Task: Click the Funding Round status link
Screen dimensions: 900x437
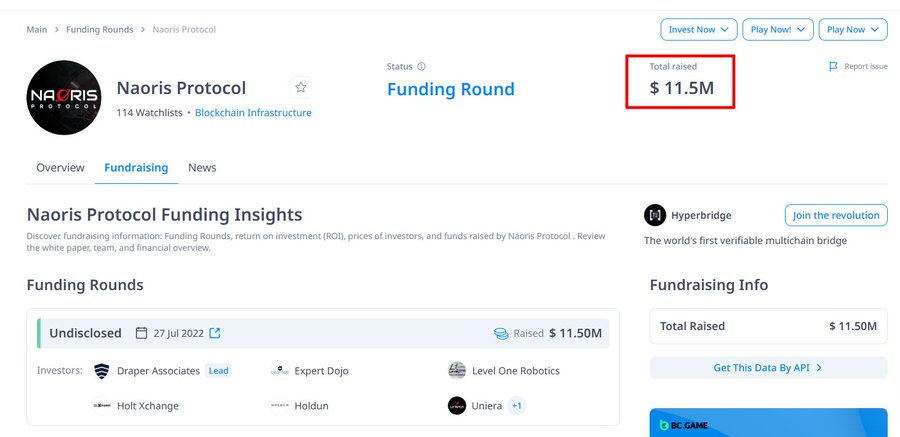Action: pos(451,90)
